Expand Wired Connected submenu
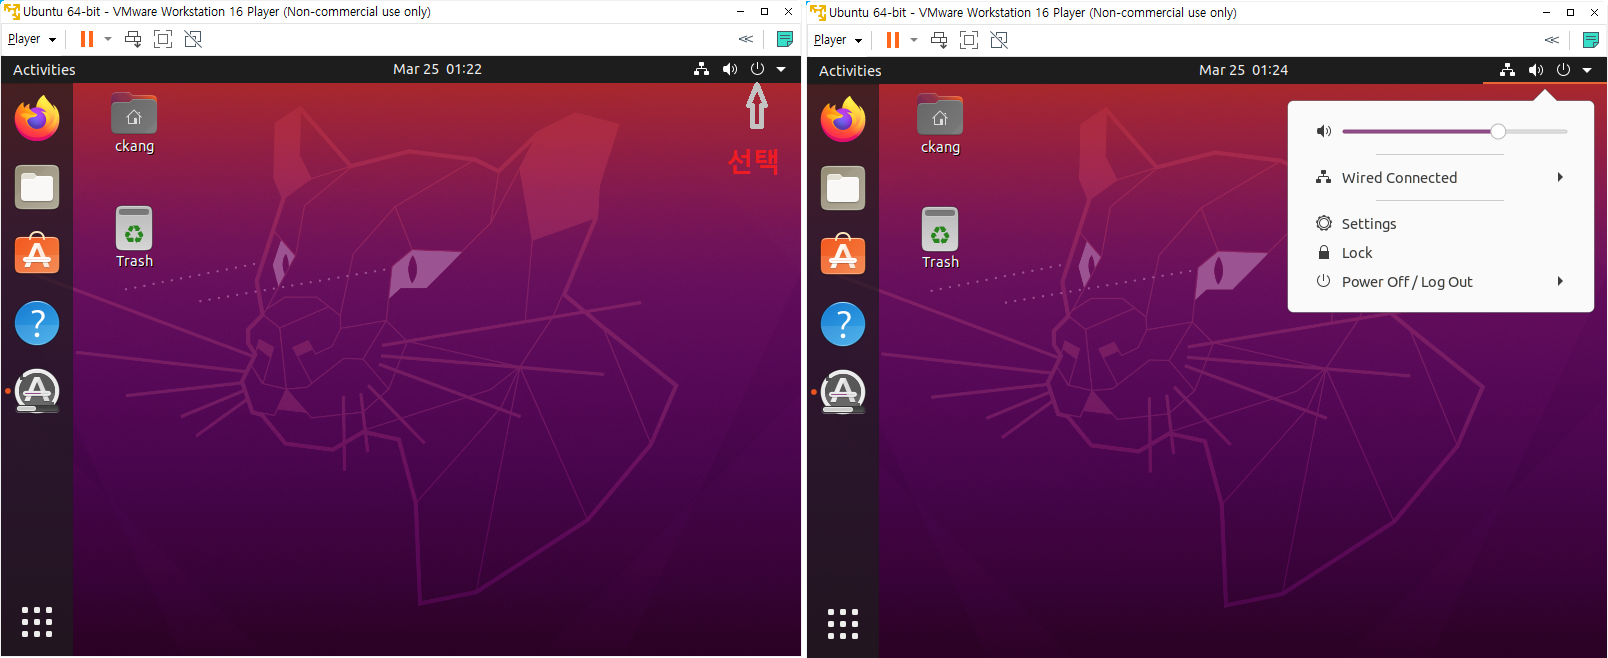 point(1440,177)
